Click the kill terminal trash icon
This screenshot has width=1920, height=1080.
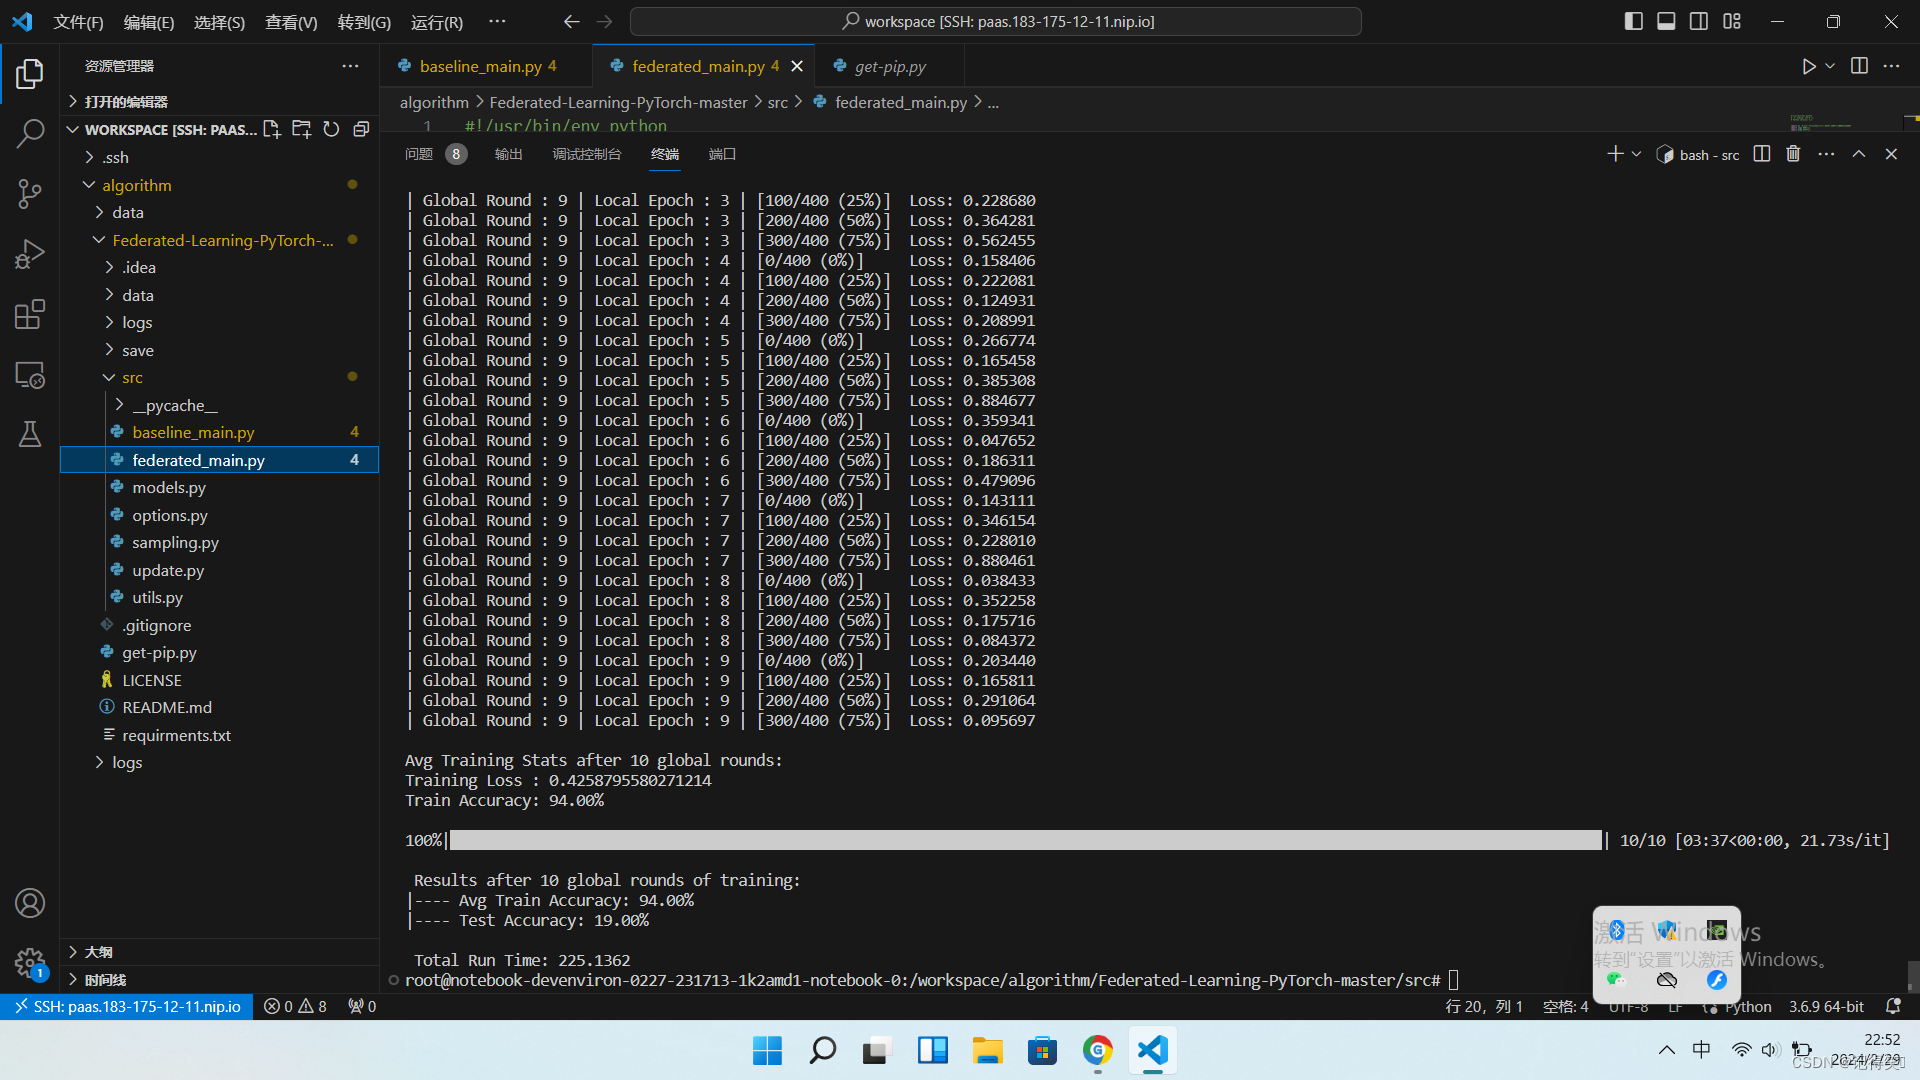tap(1793, 154)
